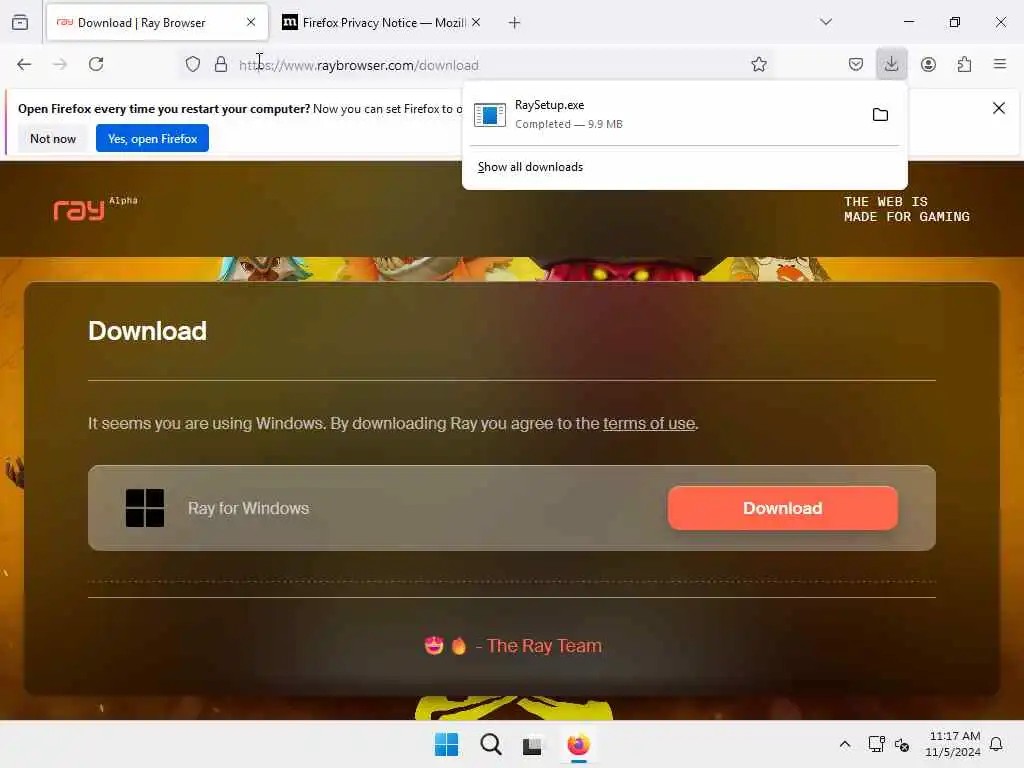Click THE WEB IS MADE FOR GAMING text

pos(906,209)
